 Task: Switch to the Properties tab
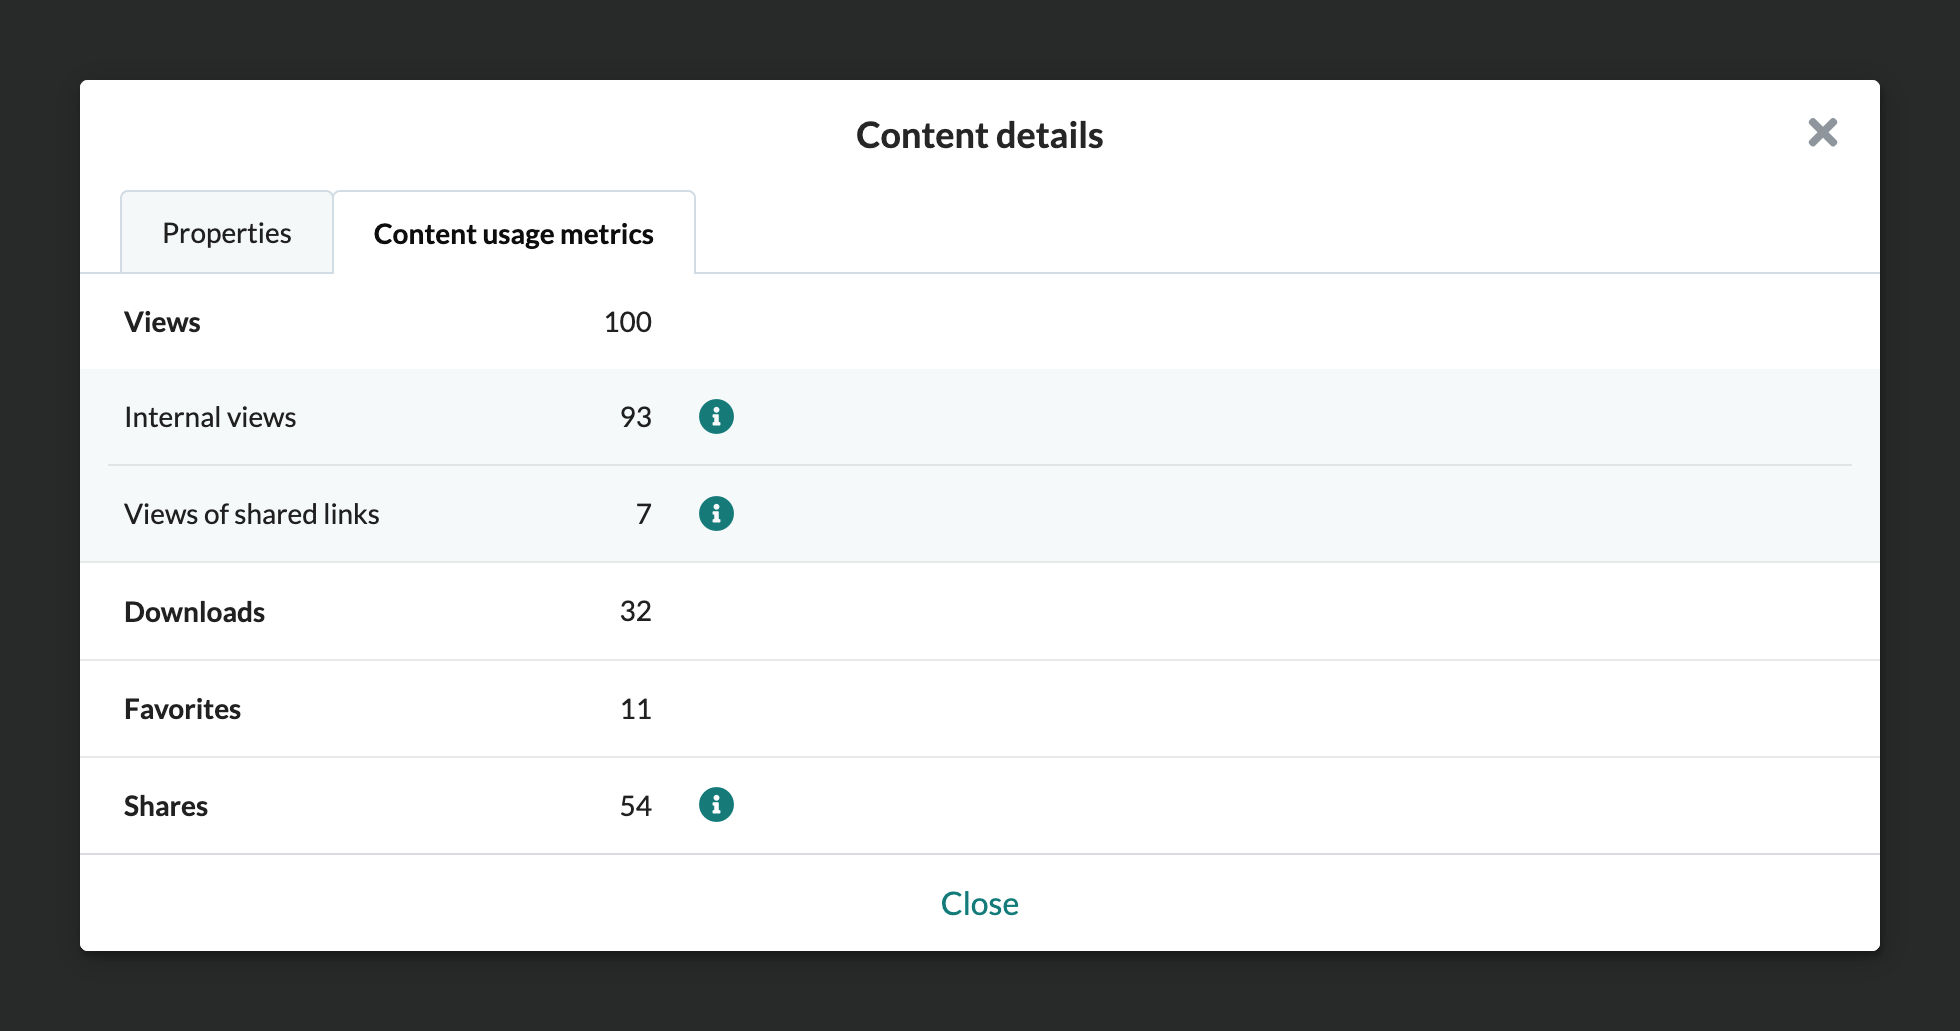pos(227,232)
